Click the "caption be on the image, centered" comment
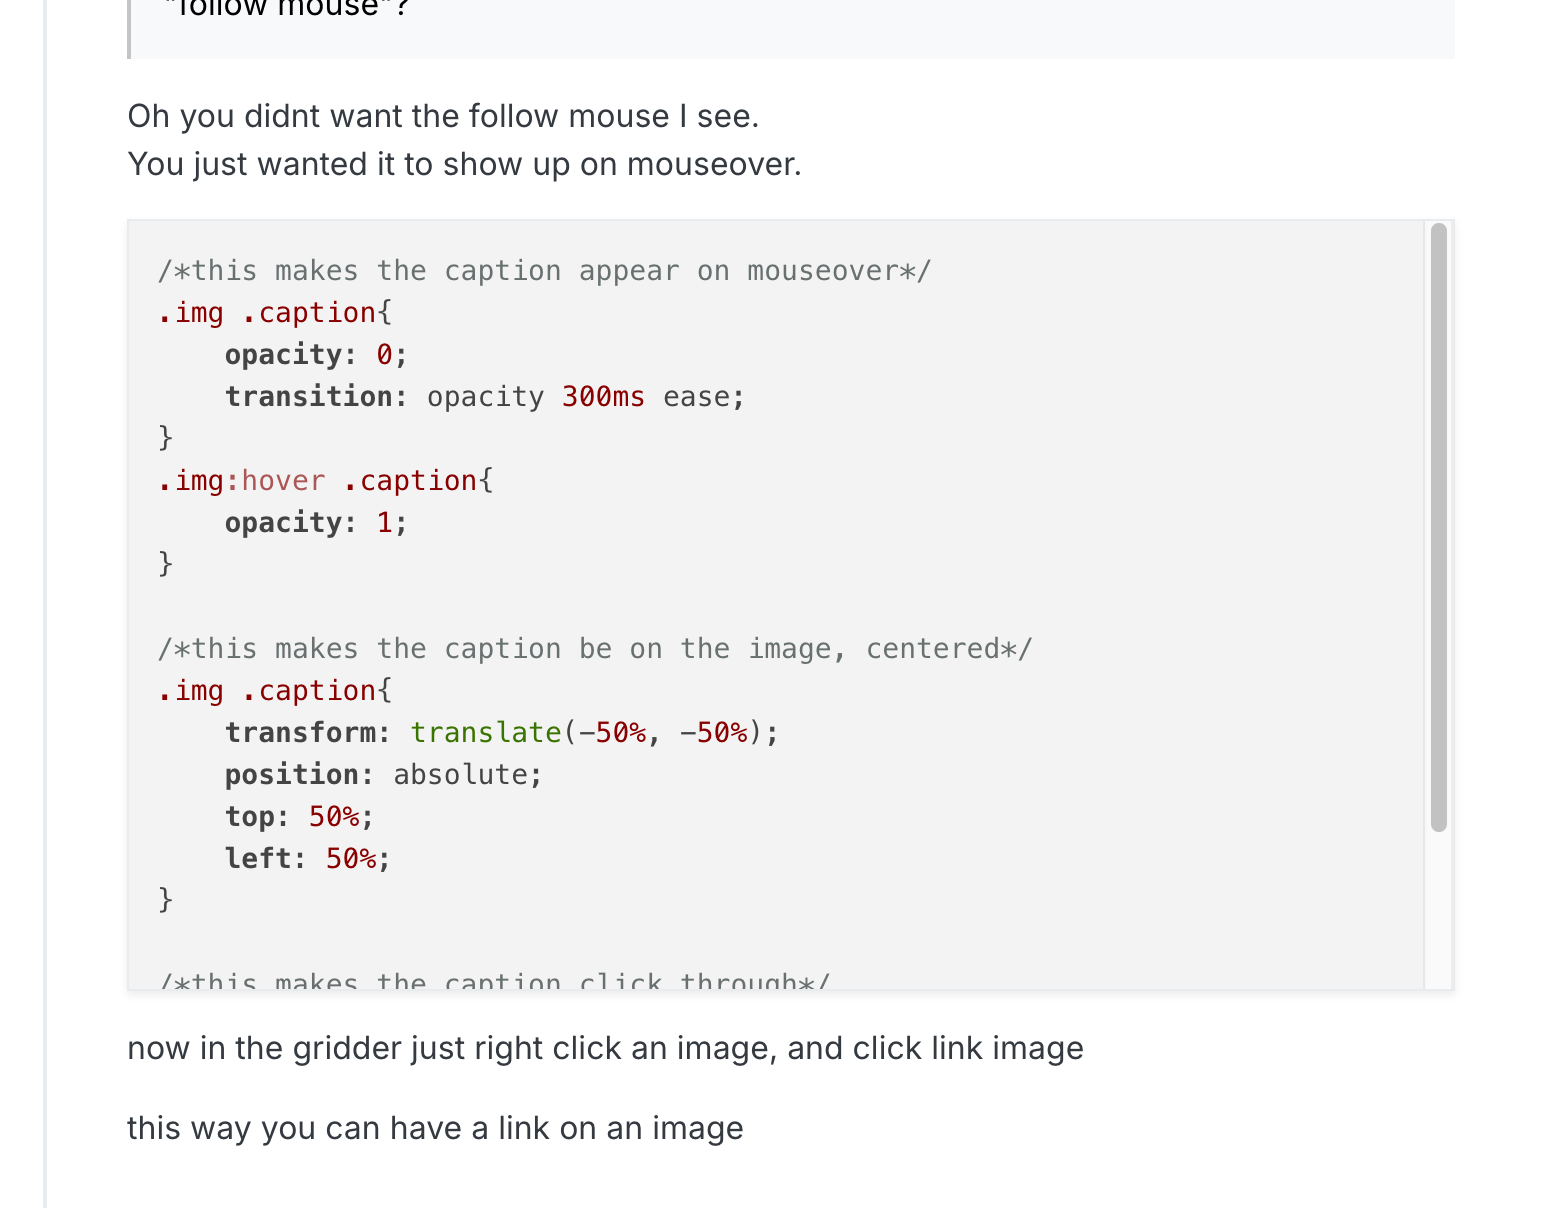This screenshot has height=1208, width=1542. coord(594,649)
